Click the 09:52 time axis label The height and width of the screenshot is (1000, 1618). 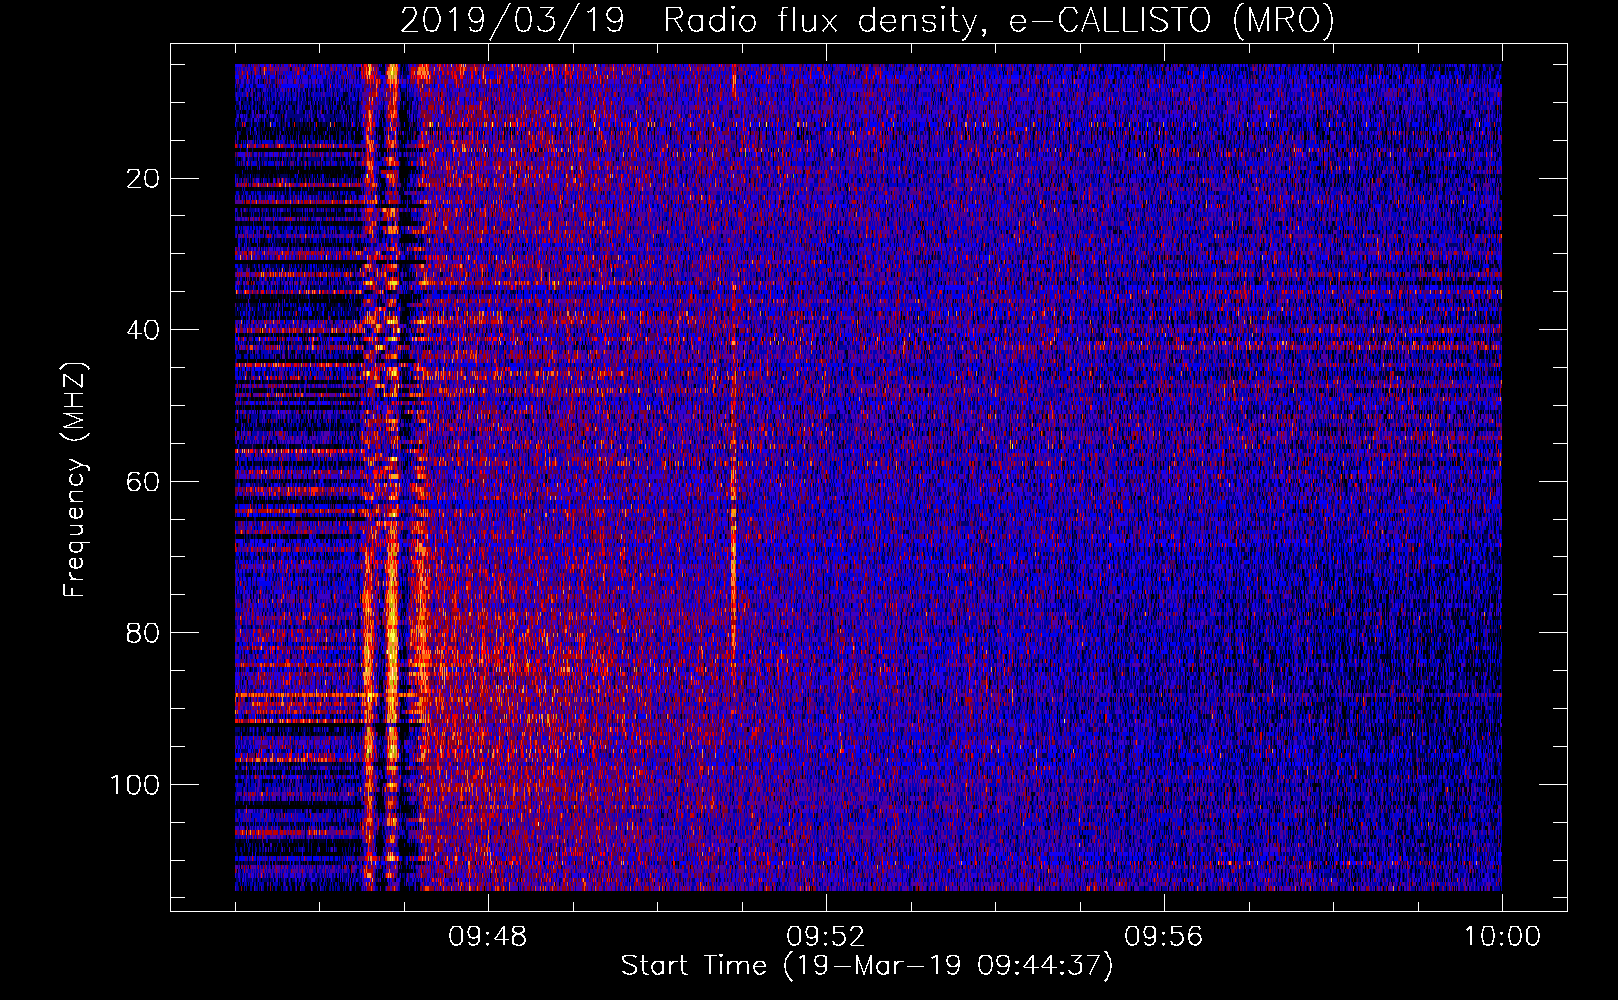pyautogui.click(x=825, y=937)
